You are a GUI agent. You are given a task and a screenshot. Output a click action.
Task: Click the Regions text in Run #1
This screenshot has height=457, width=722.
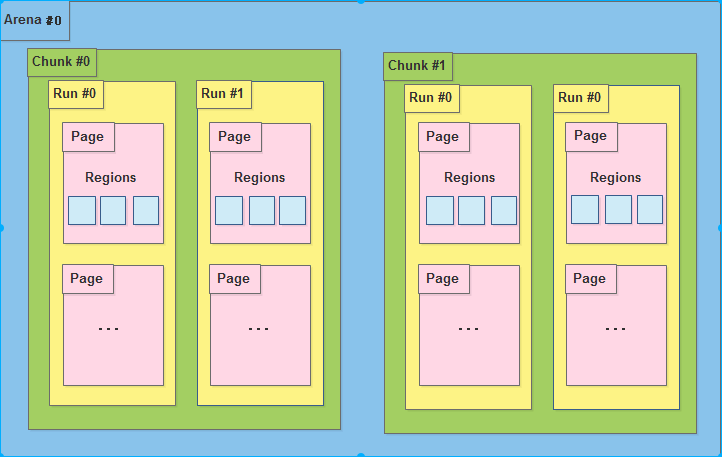point(260,178)
